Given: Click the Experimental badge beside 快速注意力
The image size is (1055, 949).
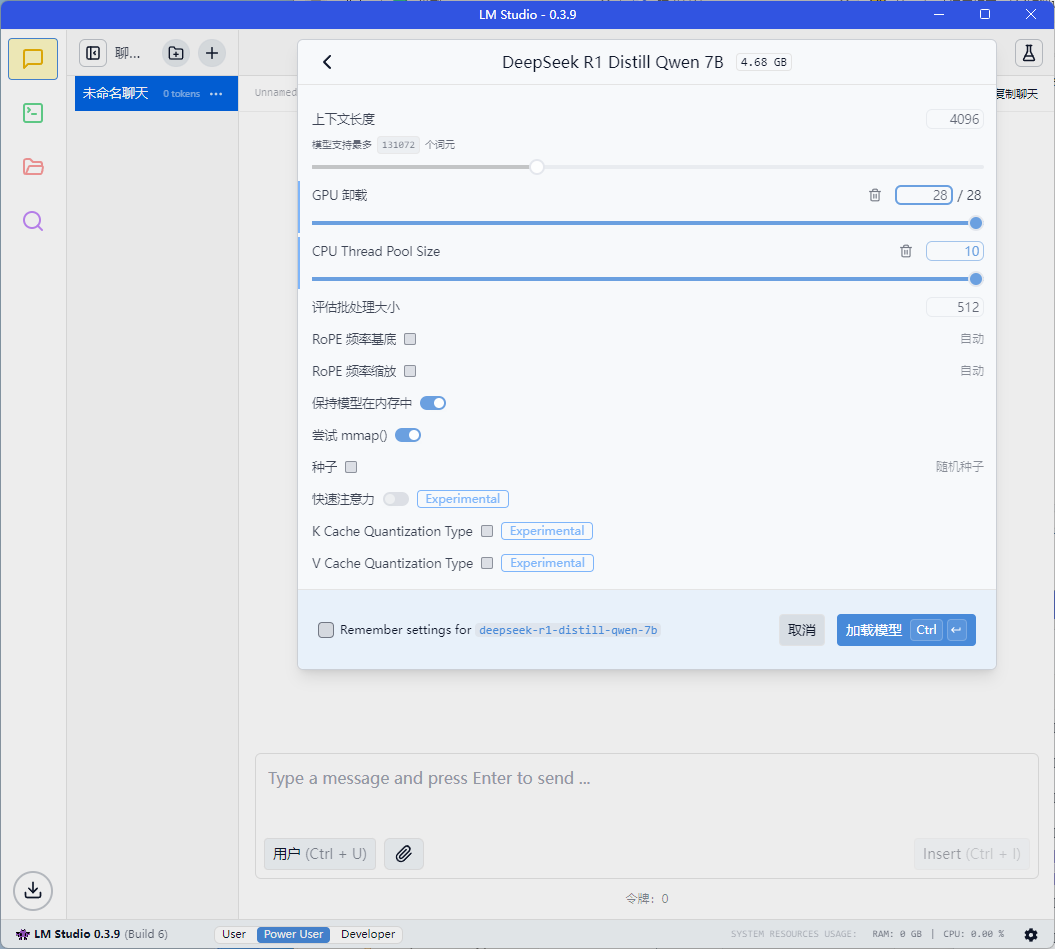Looking at the screenshot, I should tap(463, 499).
